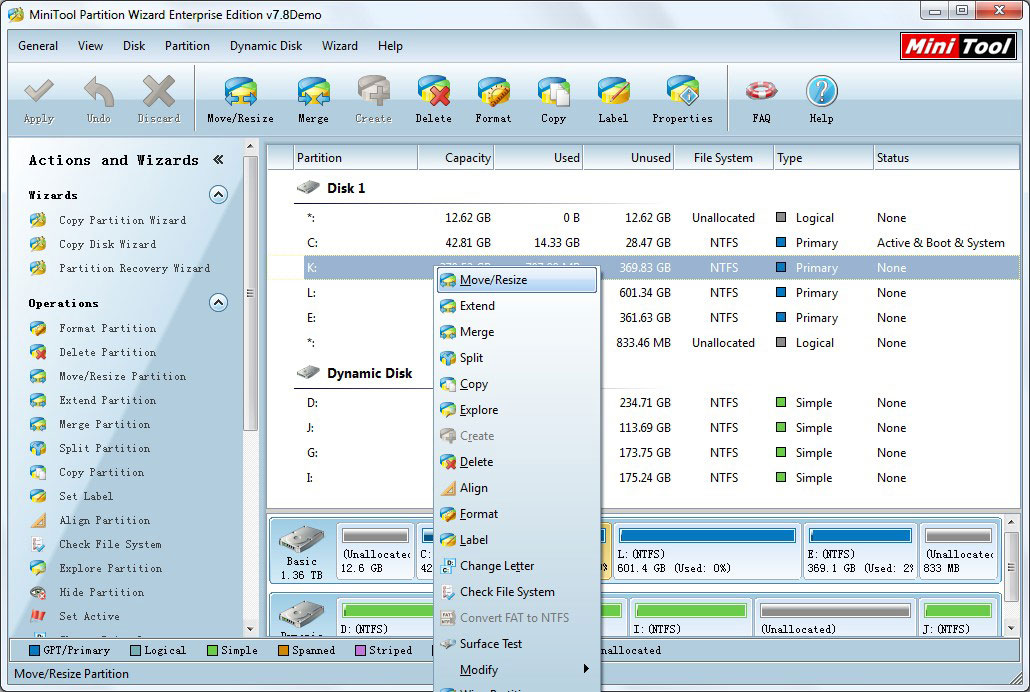Image resolution: width=1030 pixels, height=692 pixels.
Task: Click the Merge toolbar icon
Action: [x=313, y=100]
